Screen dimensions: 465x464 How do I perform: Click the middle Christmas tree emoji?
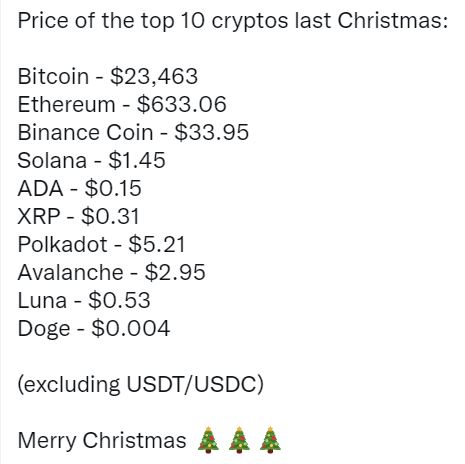click(x=239, y=440)
